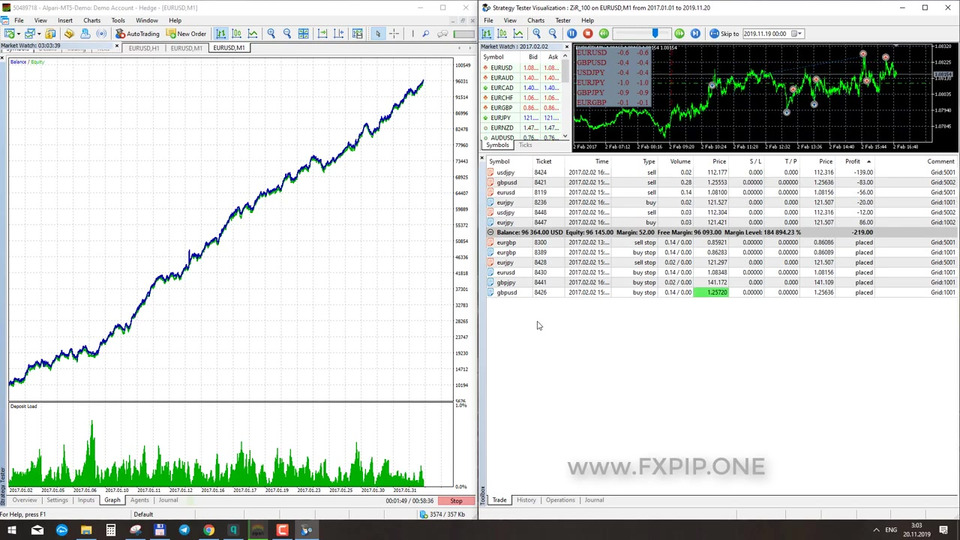The height and width of the screenshot is (540, 960).
Task: Select eurgbp 8300 sell stop order row
Action: tap(721, 242)
